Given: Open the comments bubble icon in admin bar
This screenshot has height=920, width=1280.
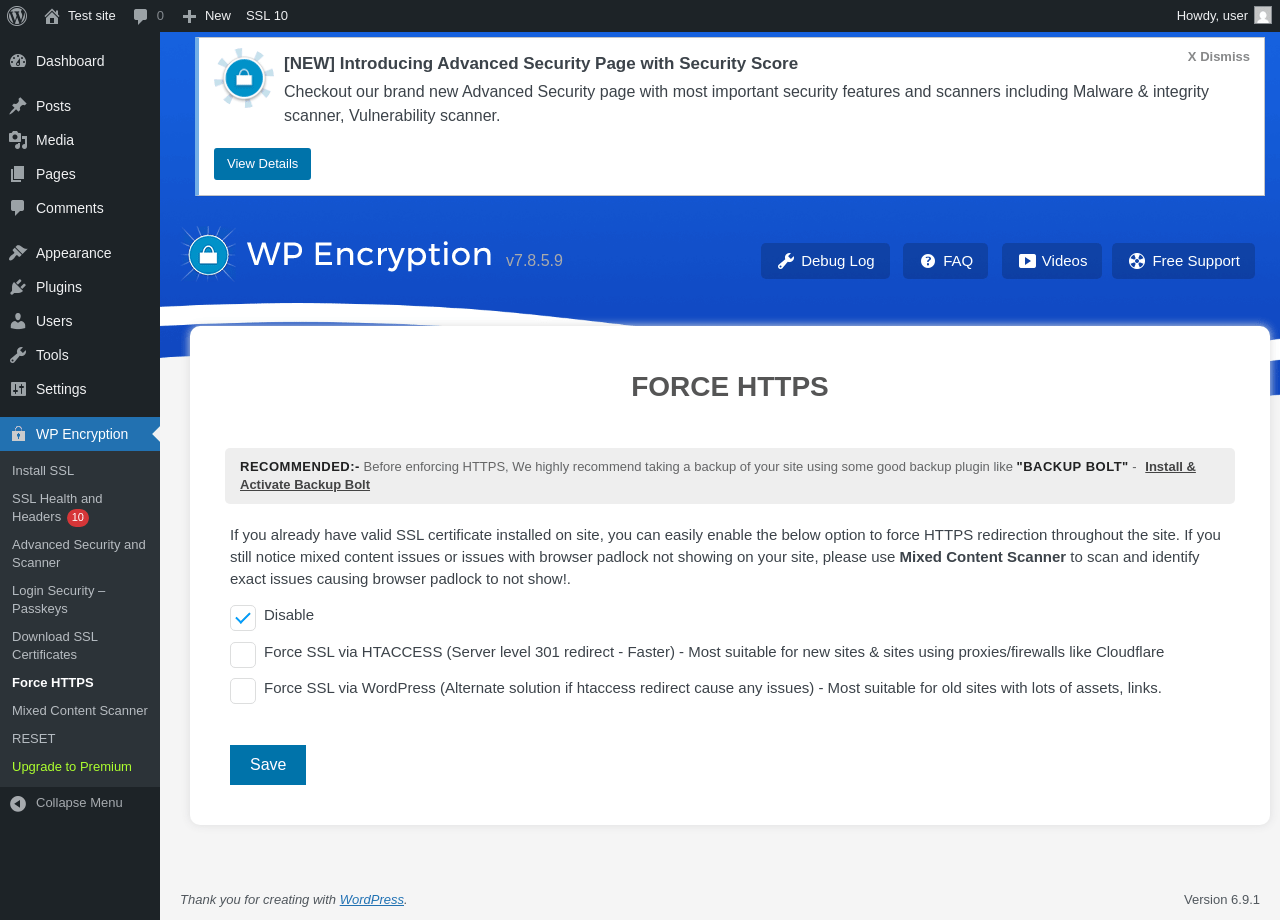Looking at the screenshot, I should (141, 16).
